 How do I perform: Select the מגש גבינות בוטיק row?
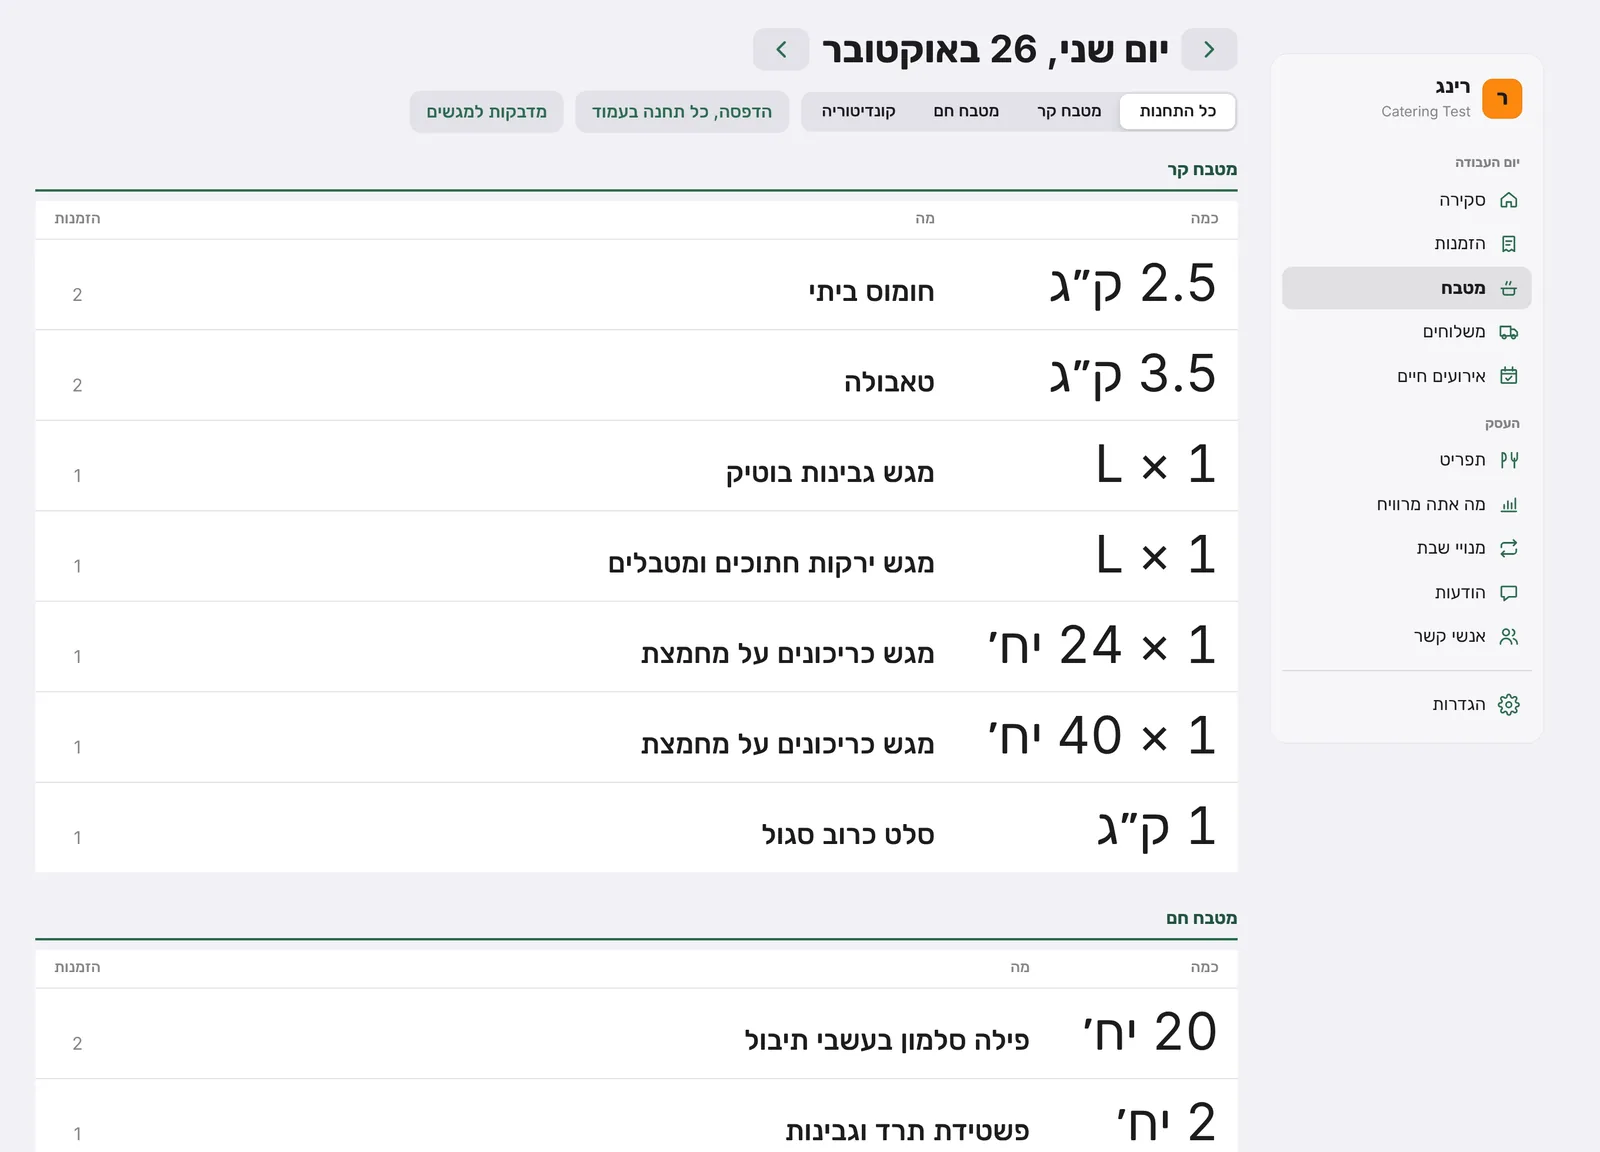click(636, 466)
